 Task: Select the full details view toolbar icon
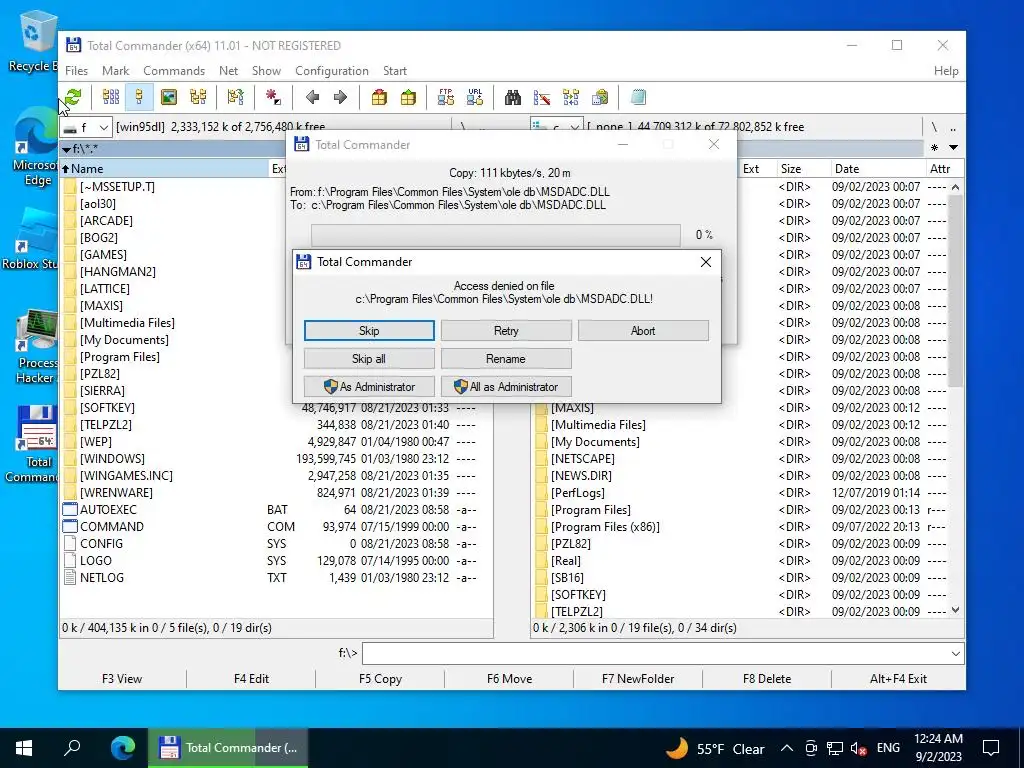tap(139, 97)
